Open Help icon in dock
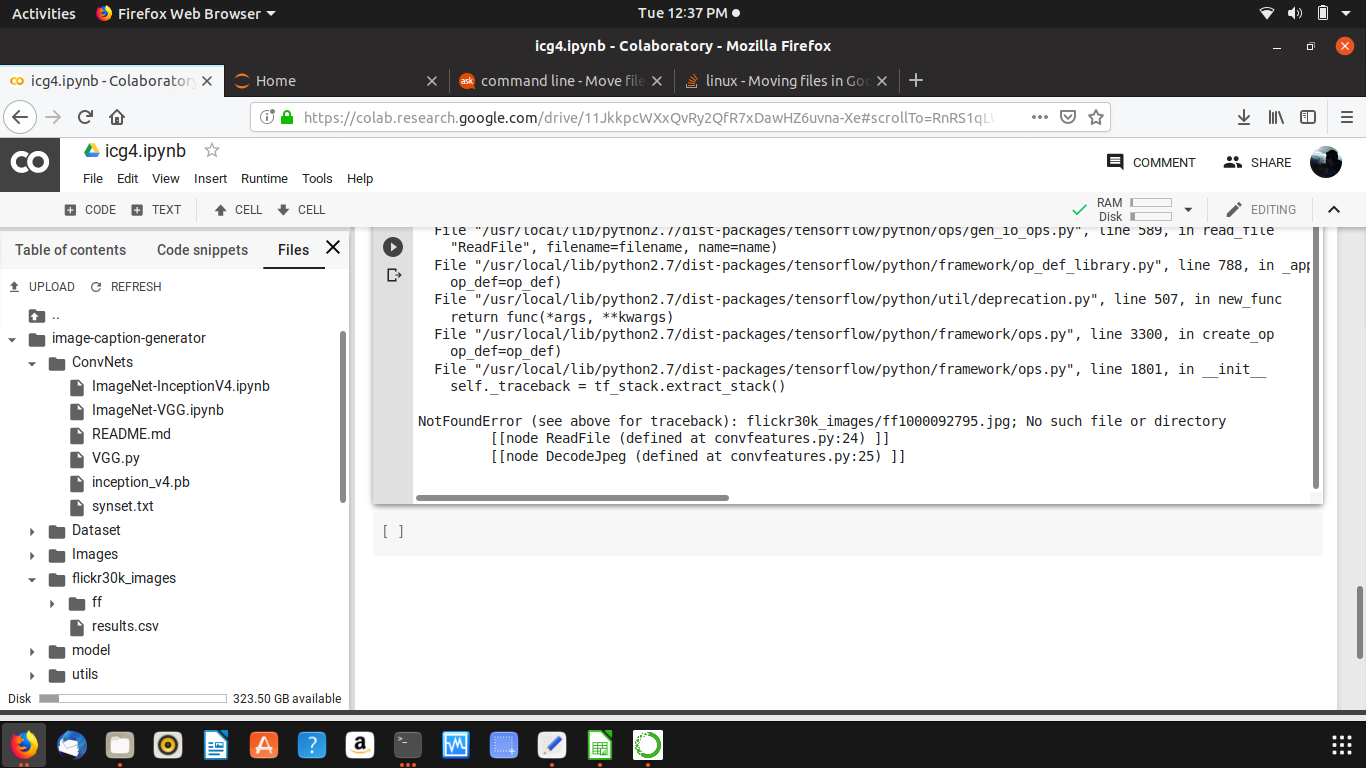Screen dimensions: 1366x768 point(312,745)
